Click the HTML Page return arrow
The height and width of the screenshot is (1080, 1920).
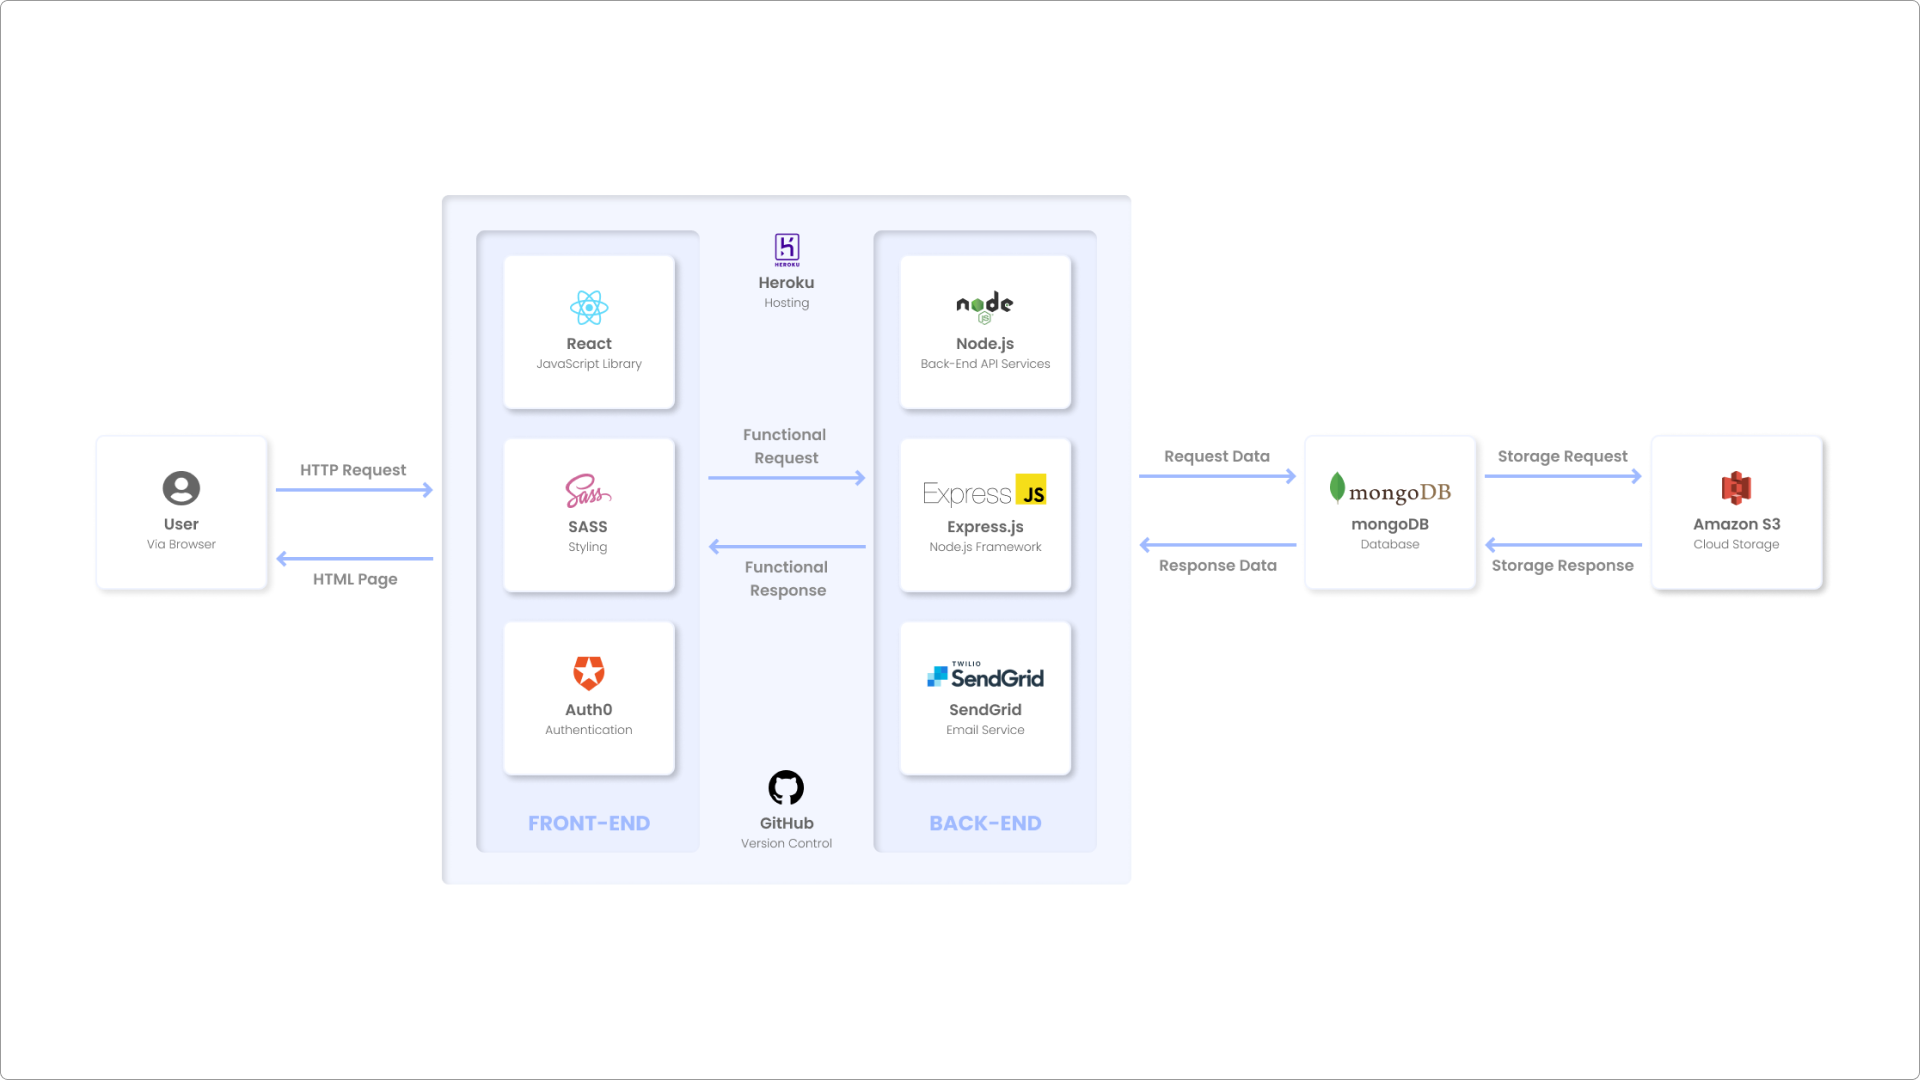354,558
